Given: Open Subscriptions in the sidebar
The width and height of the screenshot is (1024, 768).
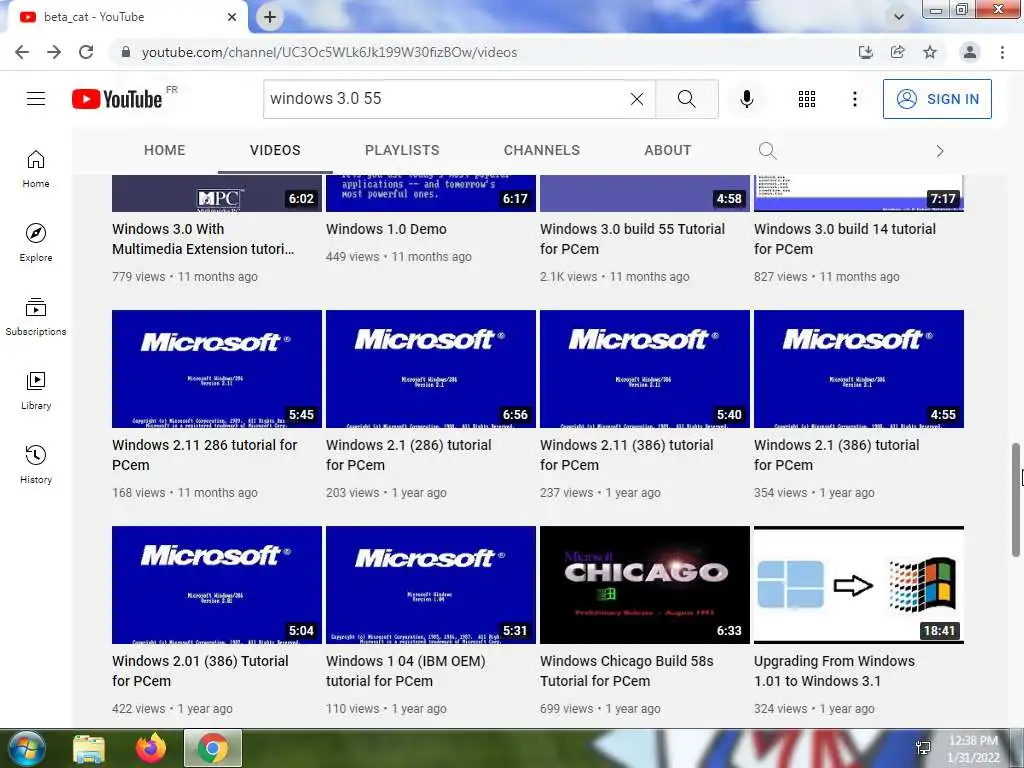Looking at the screenshot, I should 36,316.
